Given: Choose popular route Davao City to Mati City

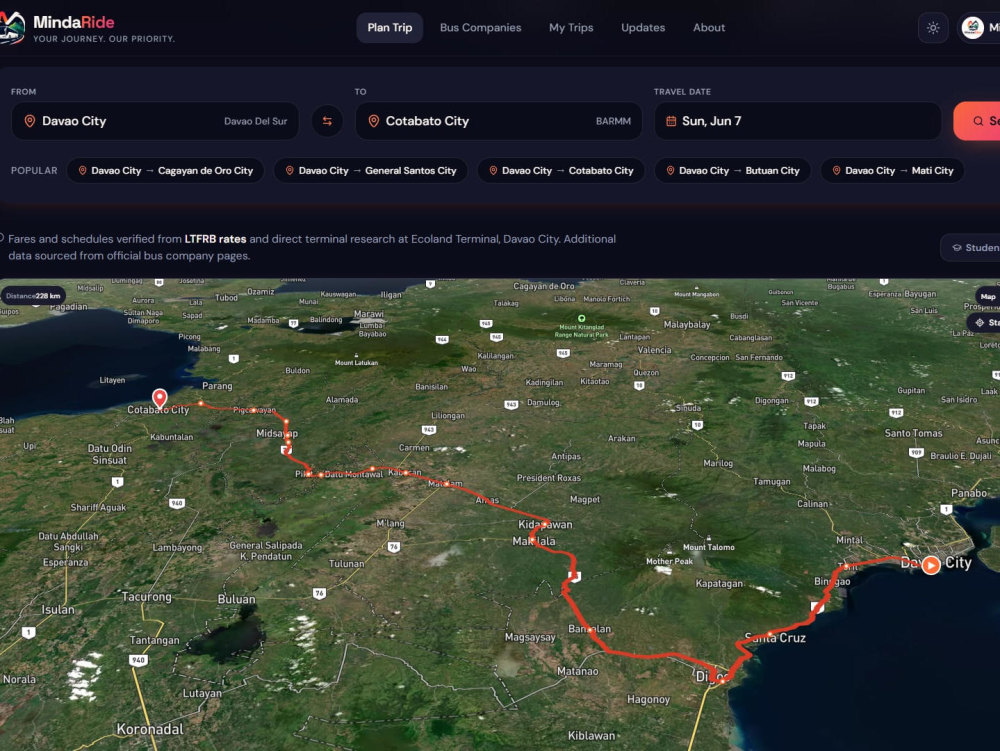Looking at the screenshot, I should pos(892,171).
